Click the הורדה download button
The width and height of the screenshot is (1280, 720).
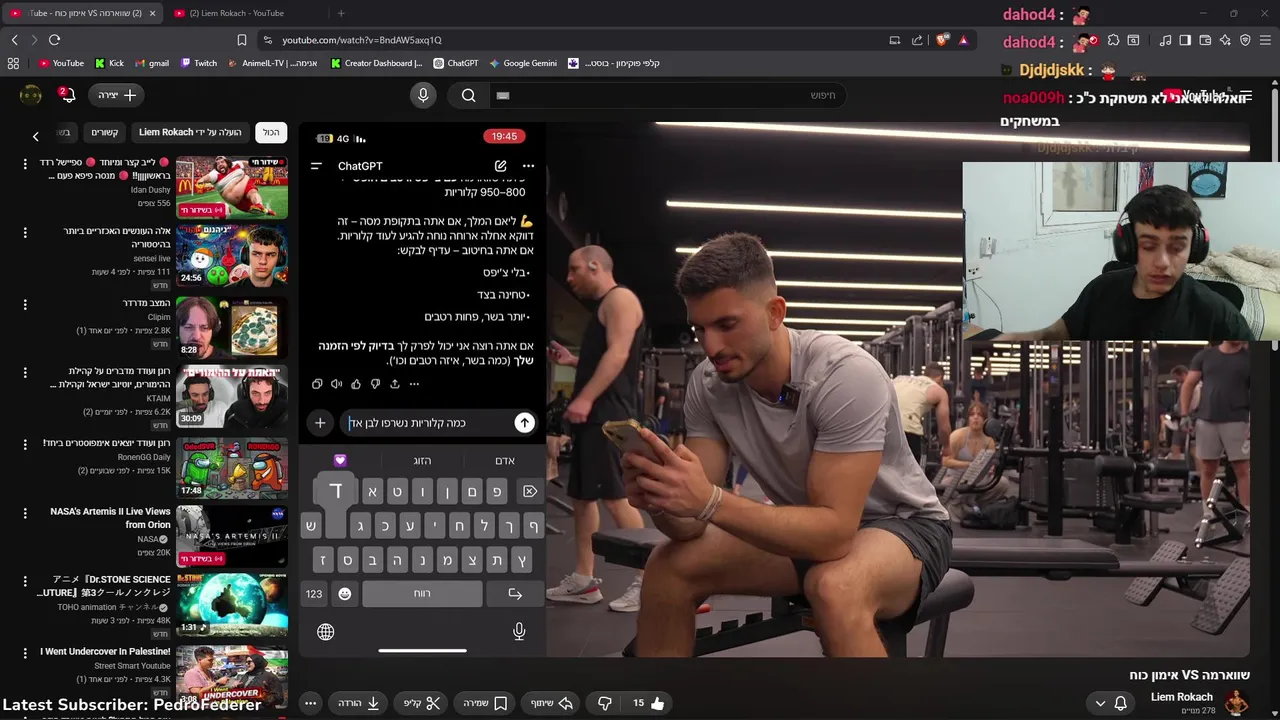pyautogui.click(x=359, y=703)
